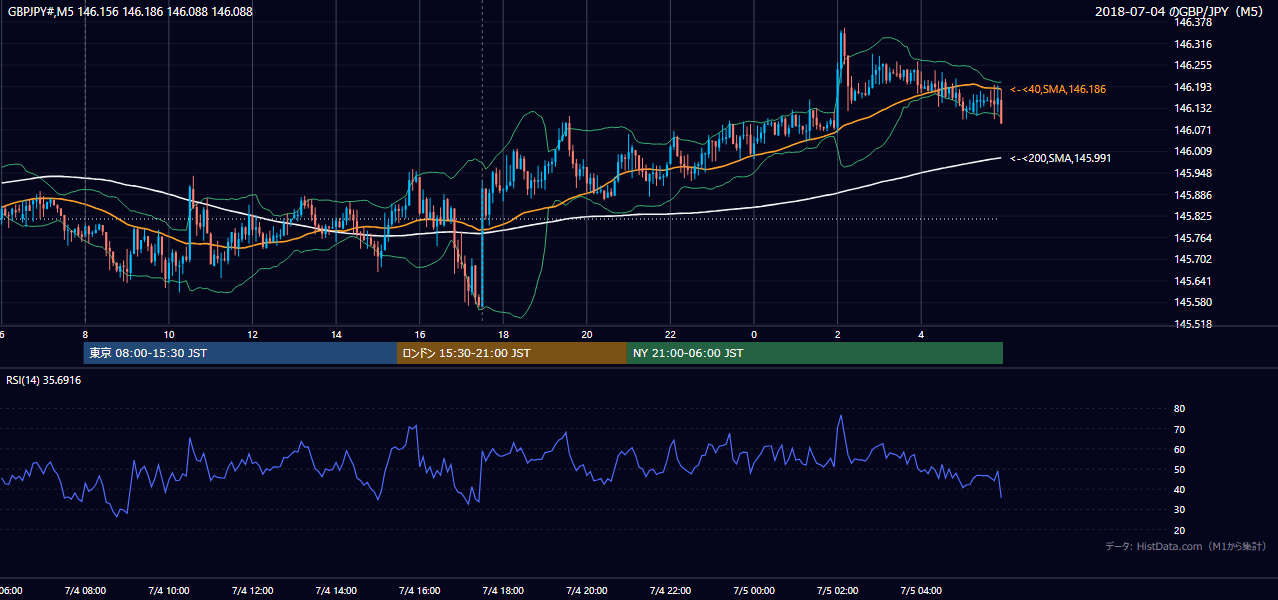Click the 7/5 02:00 date label

(x=837, y=590)
